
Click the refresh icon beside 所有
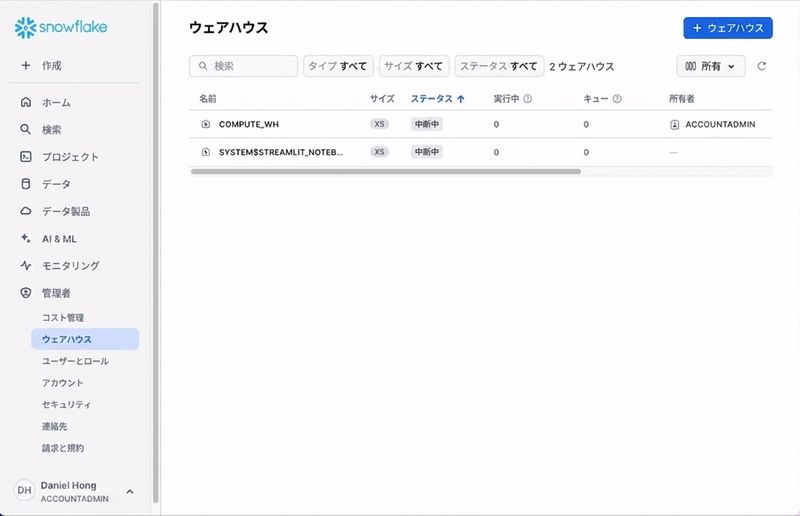click(x=762, y=66)
